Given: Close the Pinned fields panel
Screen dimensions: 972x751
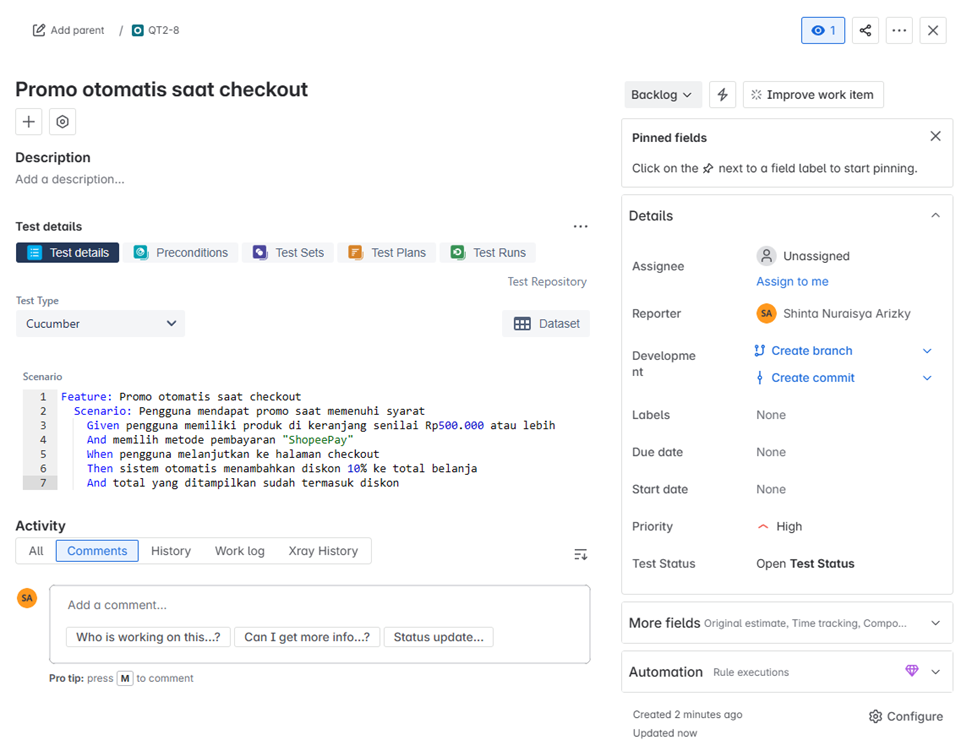Looking at the screenshot, I should [x=935, y=137].
